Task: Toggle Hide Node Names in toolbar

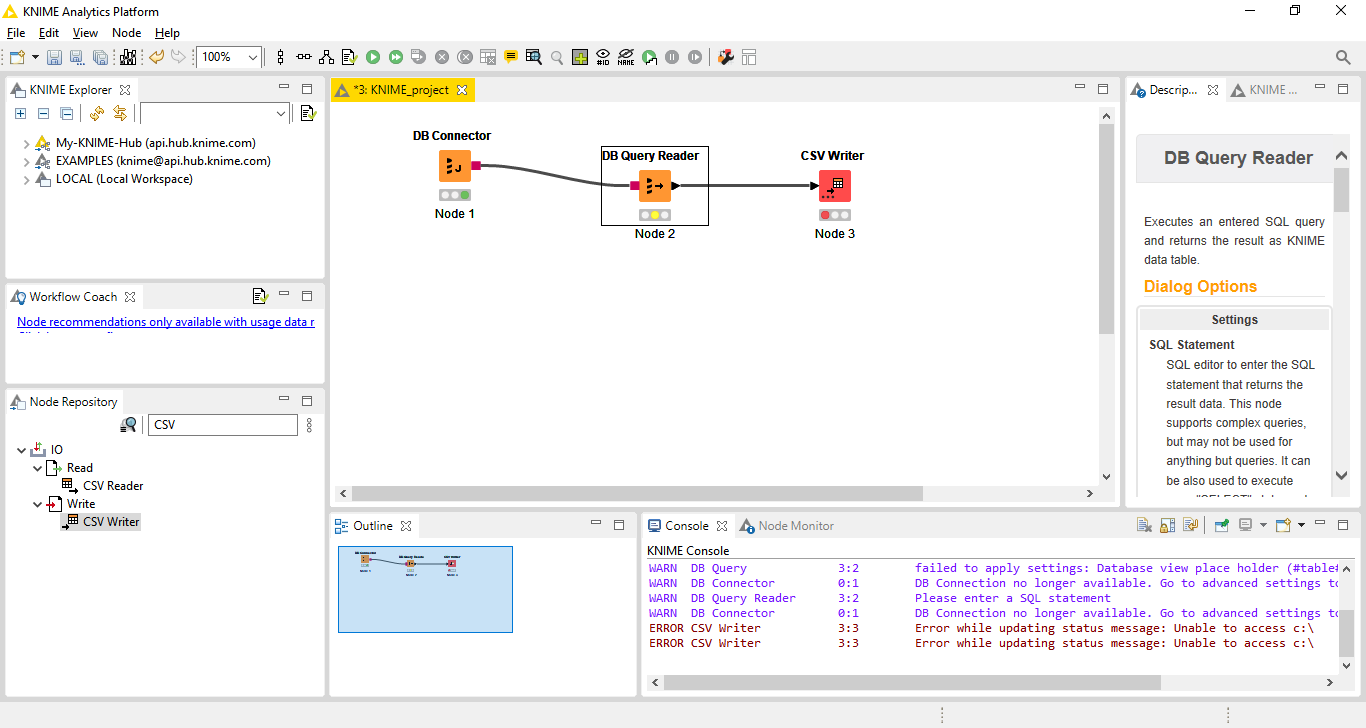Action: click(x=626, y=57)
